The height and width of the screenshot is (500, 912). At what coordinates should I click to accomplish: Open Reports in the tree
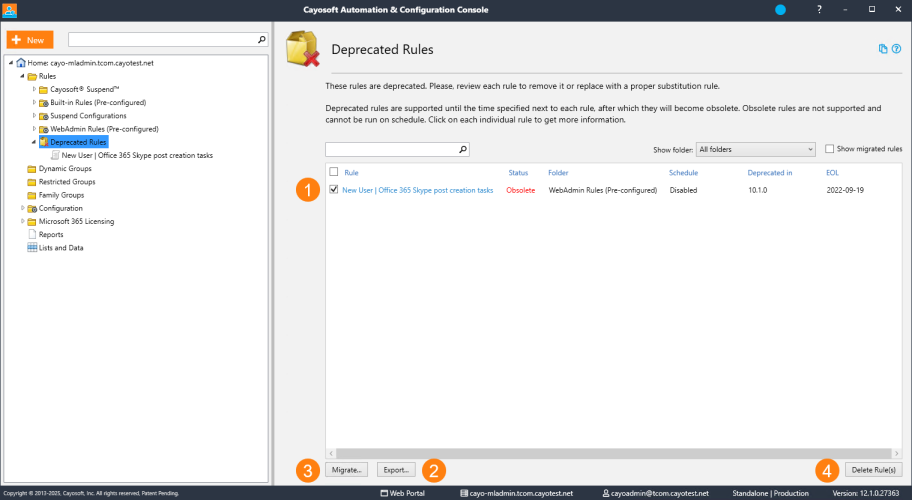pyautogui.click(x=51, y=234)
